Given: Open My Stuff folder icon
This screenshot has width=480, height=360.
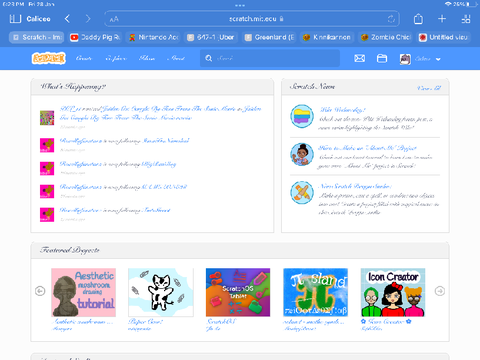Looking at the screenshot, I should pos(382,58).
